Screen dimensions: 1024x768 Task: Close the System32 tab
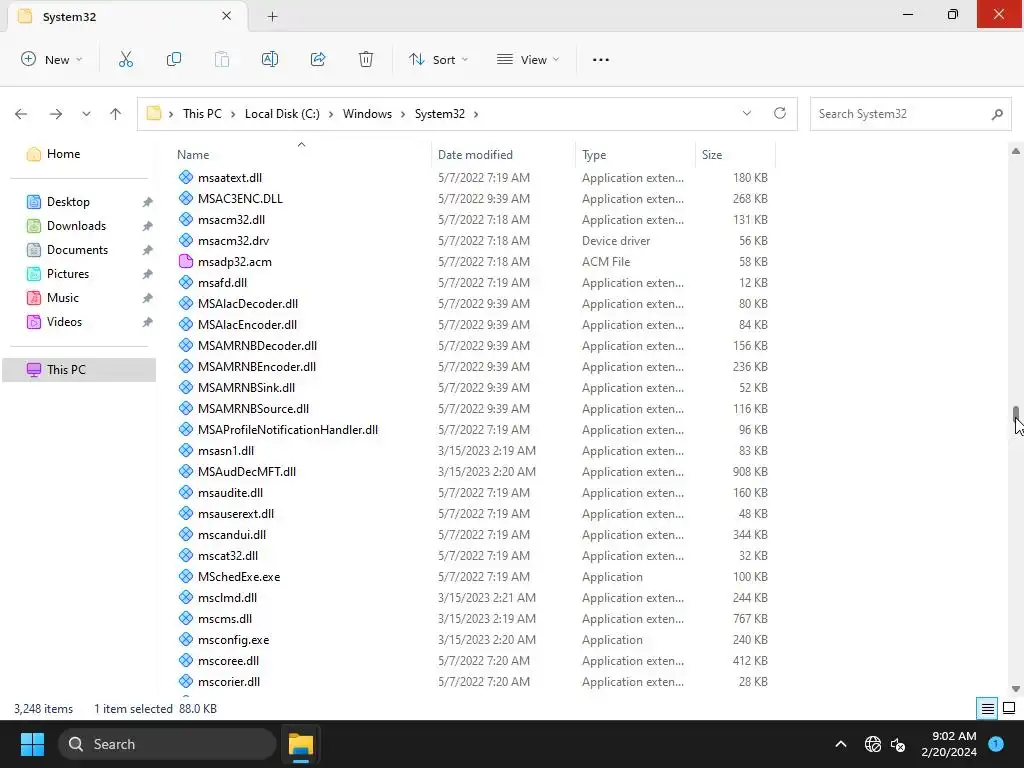pyautogui.click(x=227, y=16)
